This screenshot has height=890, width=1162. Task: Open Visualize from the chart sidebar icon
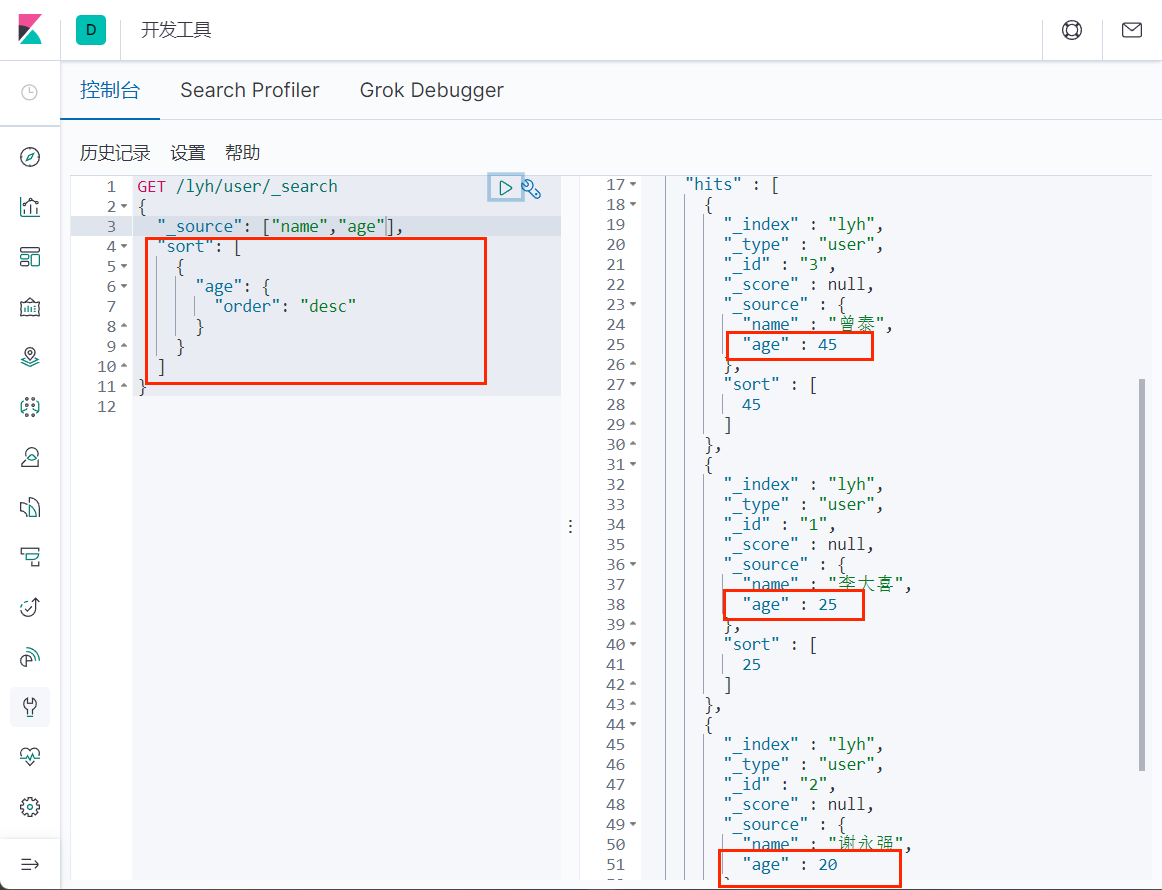pyautogui.click(x=30, y=207)
